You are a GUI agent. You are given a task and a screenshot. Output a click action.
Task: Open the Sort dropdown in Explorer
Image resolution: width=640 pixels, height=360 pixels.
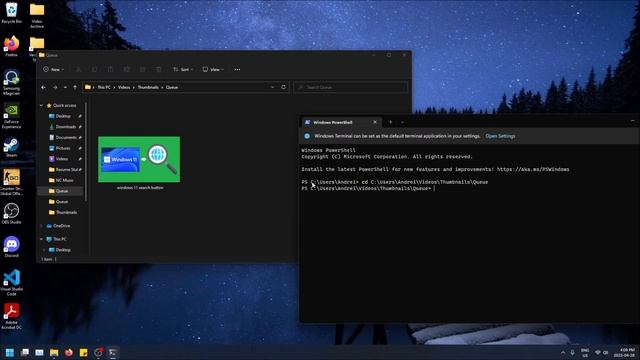tap(183, 69)
